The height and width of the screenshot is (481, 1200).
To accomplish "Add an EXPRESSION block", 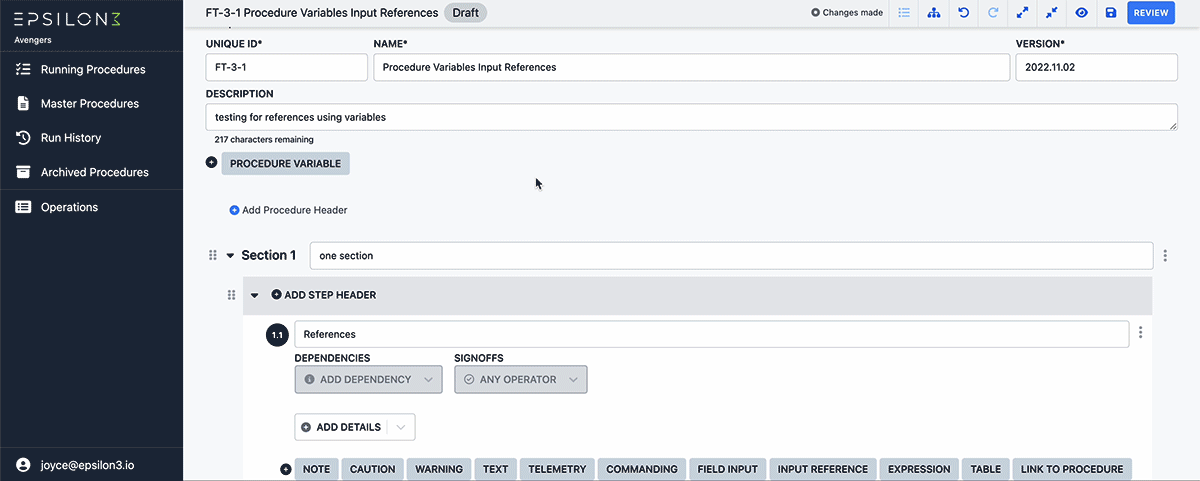I will 919,469.
